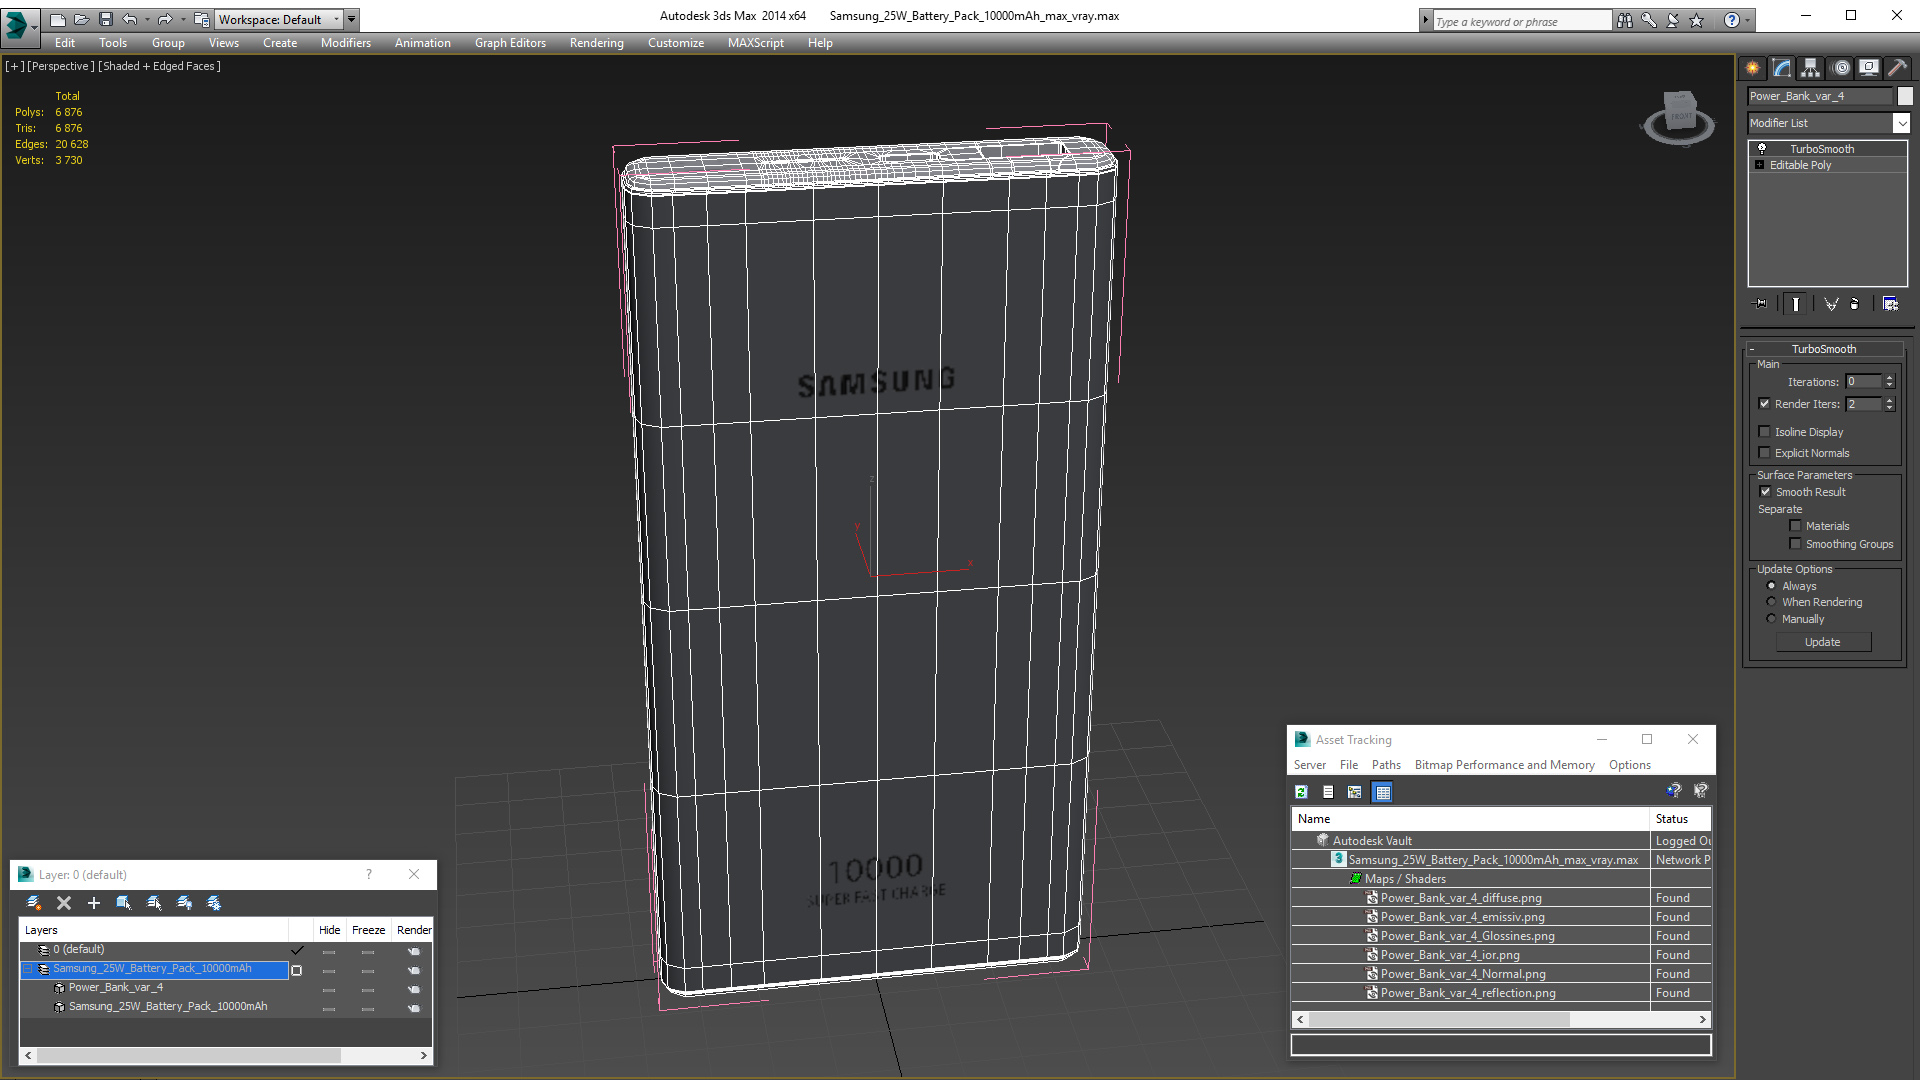The image size is (1920, 1080).
Task: Refresh the Asset Tracking list
Action: point(1301,792)
